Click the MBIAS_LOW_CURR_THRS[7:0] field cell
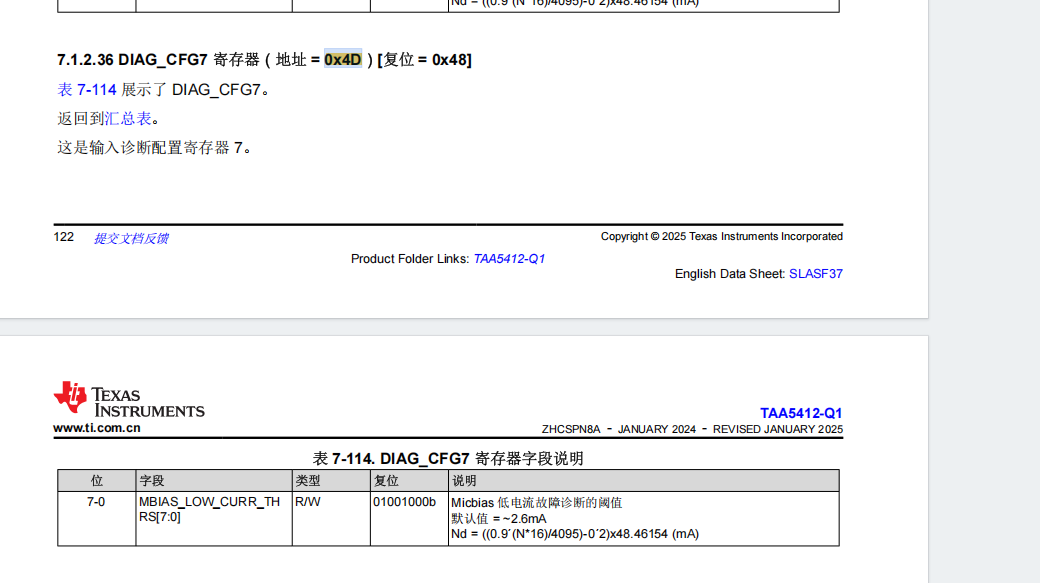 pos(214,519)
